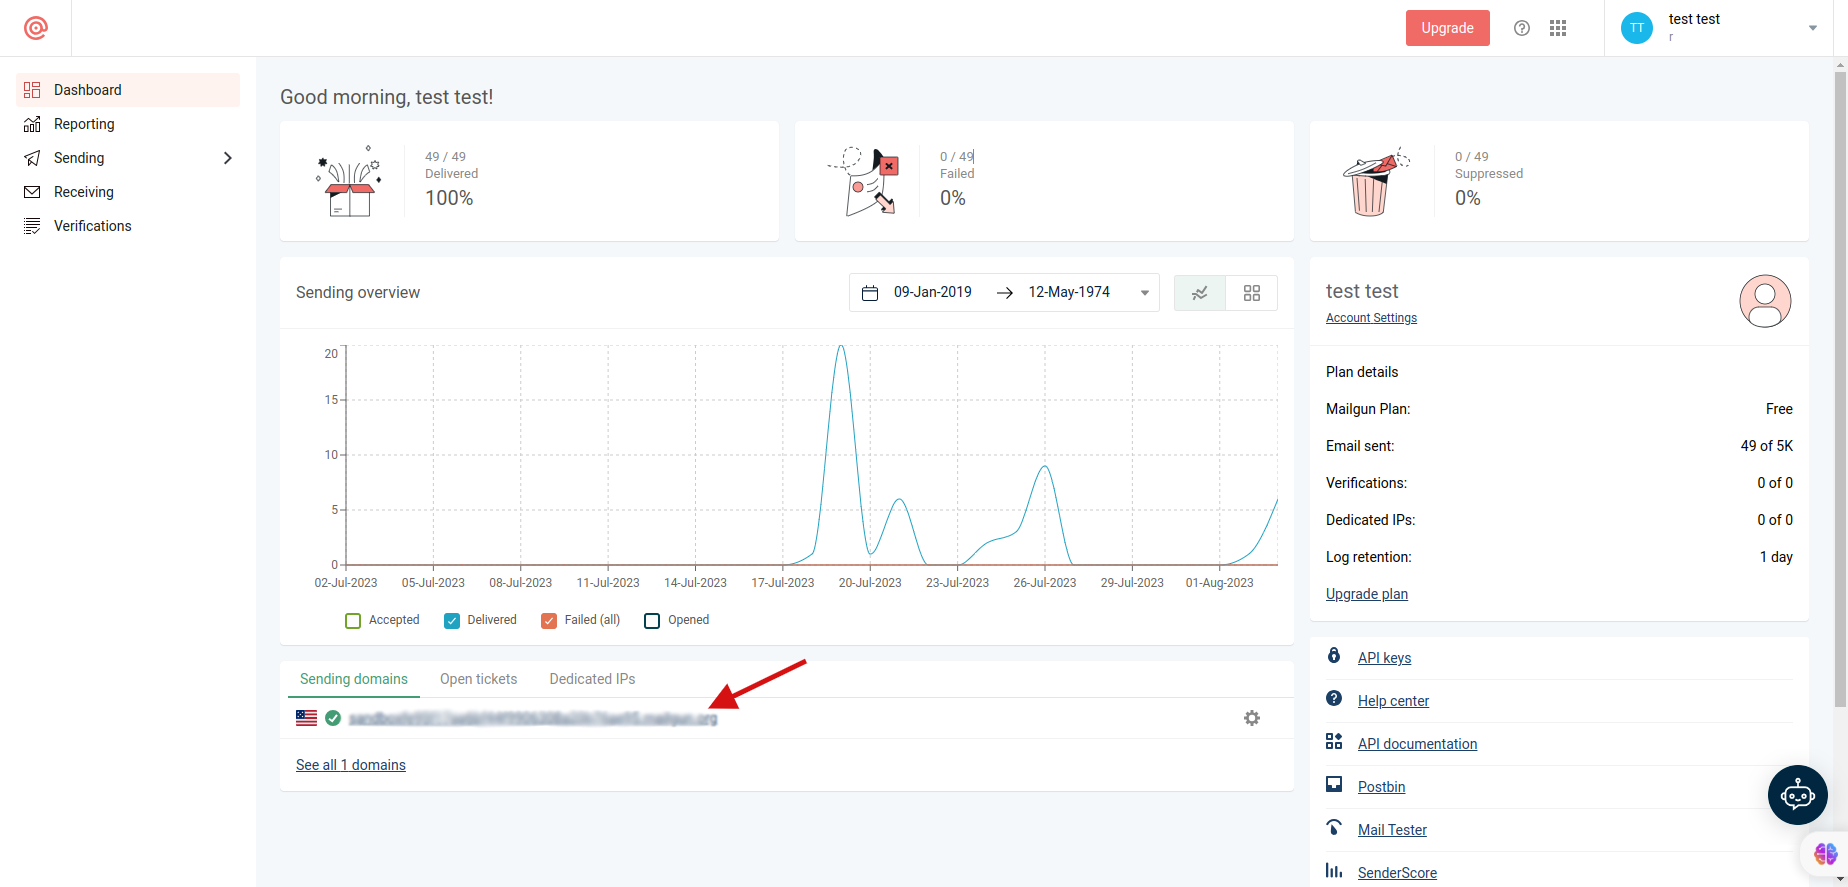1848x887 pixels.
Task: Click the Upgrade plan link
Action: pos(1367,594)
